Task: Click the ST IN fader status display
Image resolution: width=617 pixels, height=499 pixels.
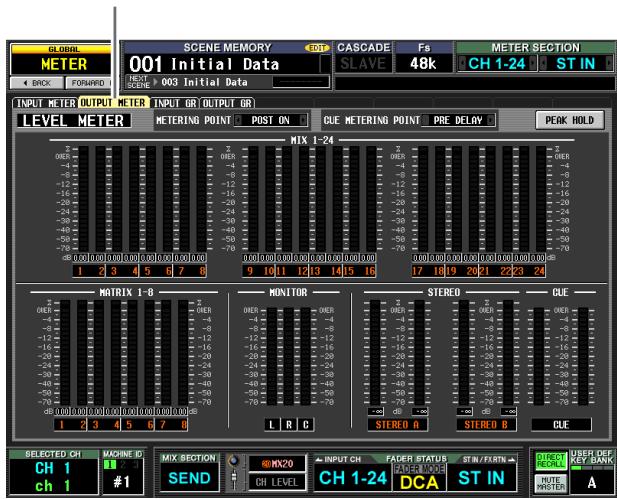Action: tap(481, 478)
